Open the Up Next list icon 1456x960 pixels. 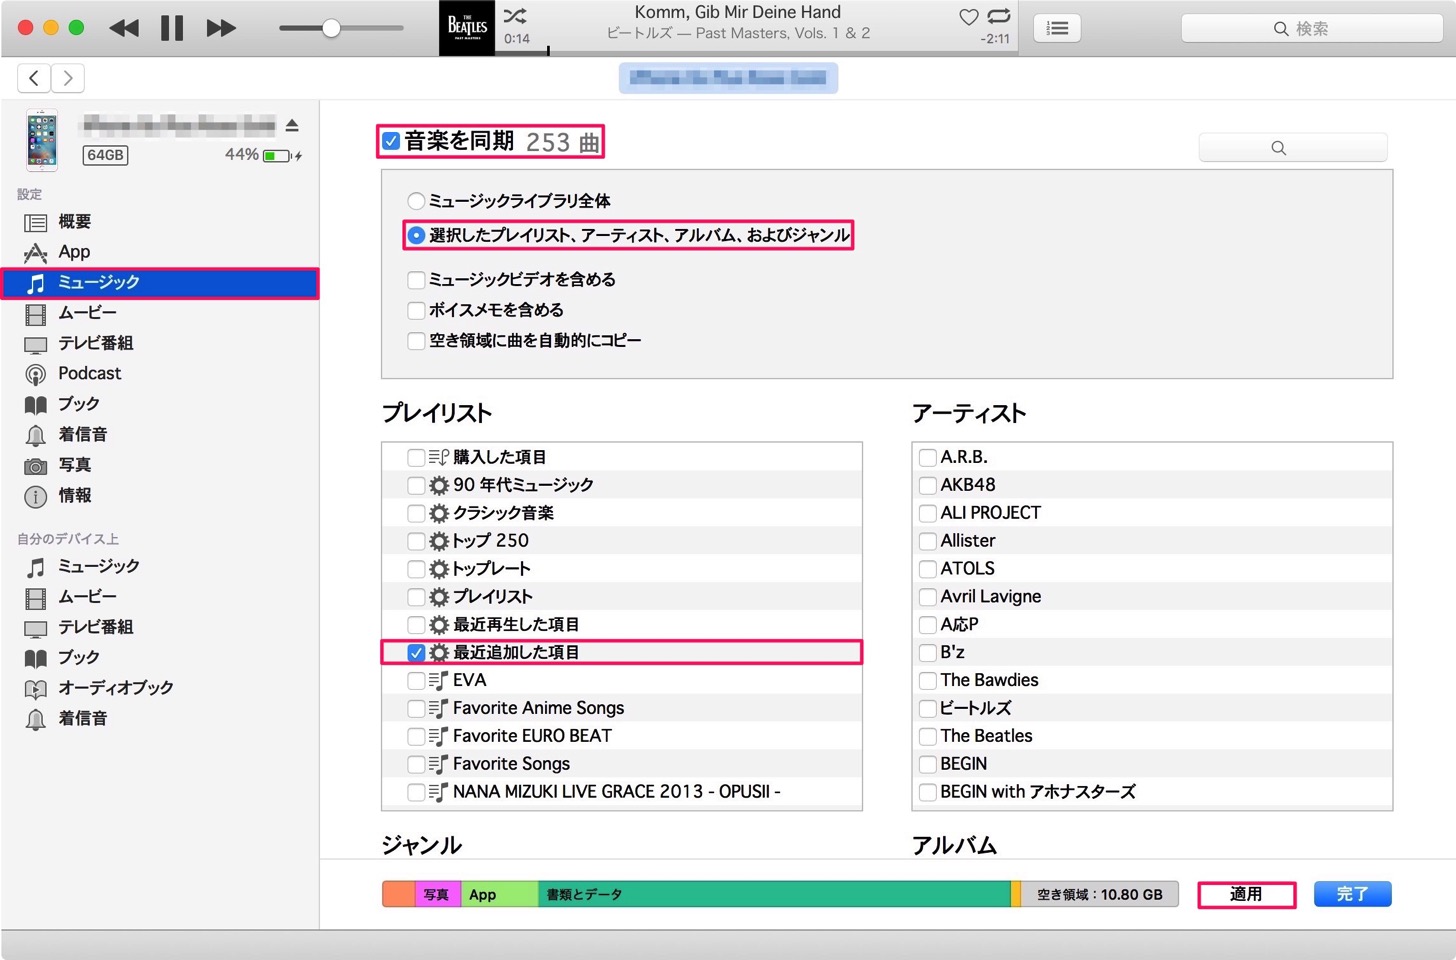[1057, 29]
